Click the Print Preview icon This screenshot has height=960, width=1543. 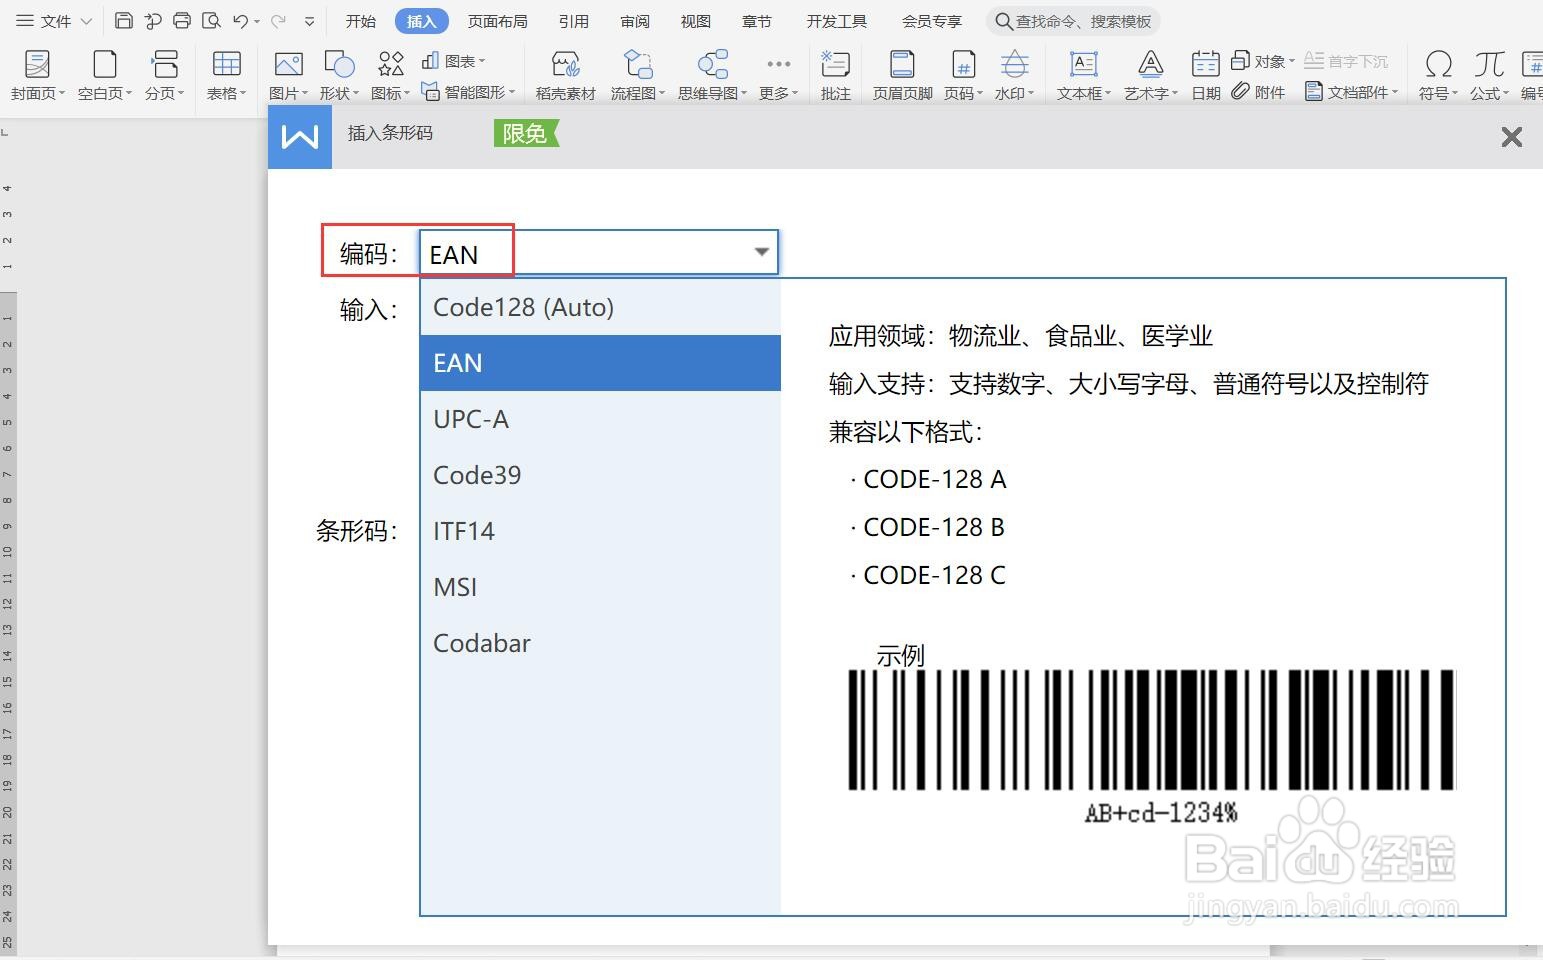(x=211, y=21)
